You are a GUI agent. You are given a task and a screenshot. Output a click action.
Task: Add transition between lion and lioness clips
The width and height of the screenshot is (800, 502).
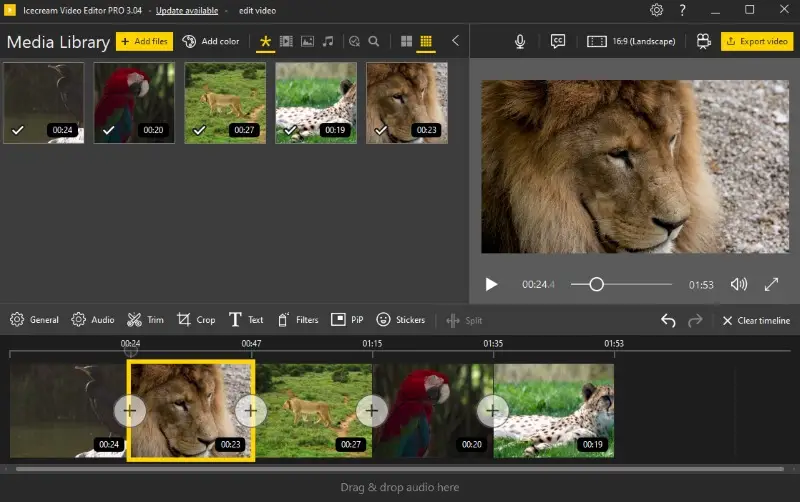pos(251,410)
